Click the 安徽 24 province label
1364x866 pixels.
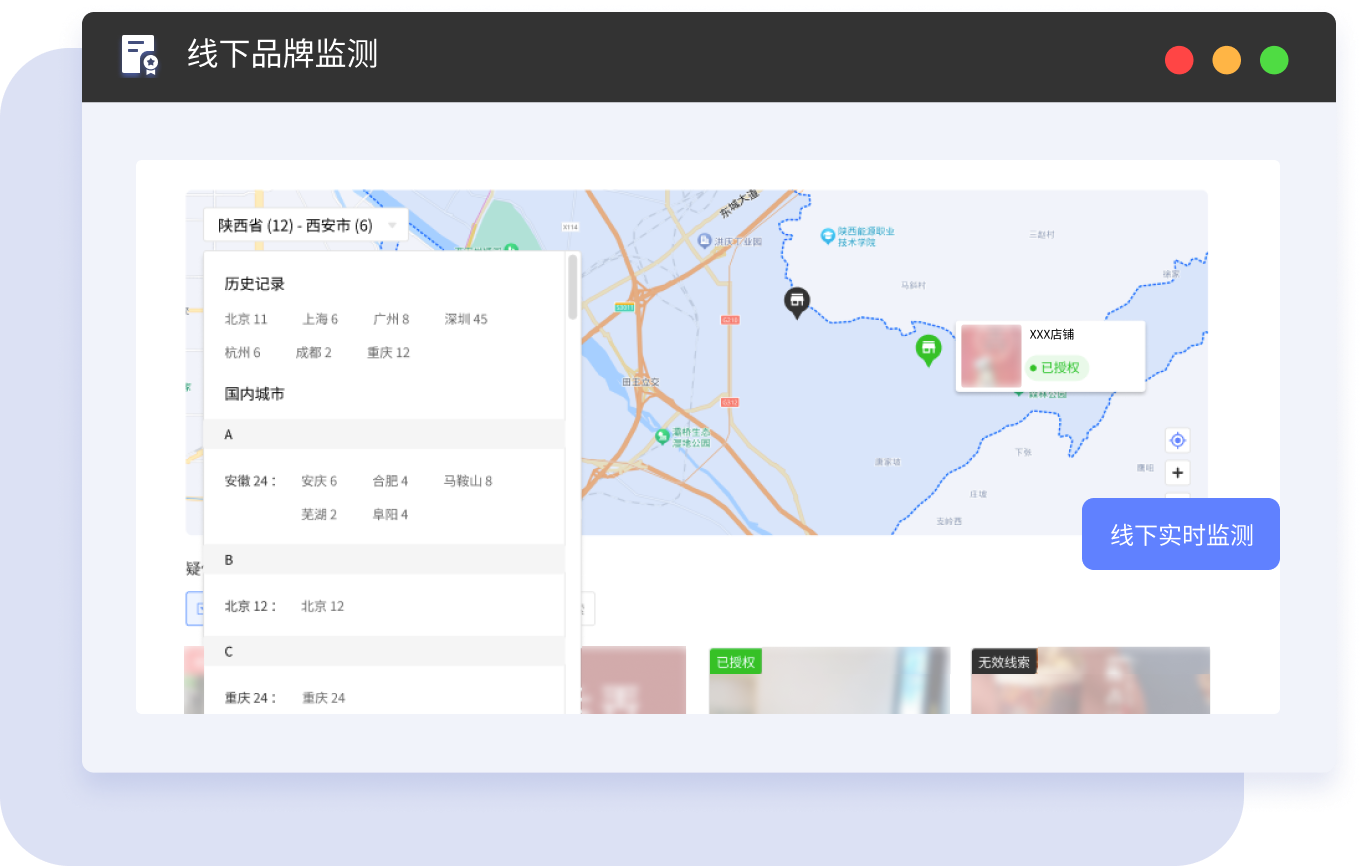pos(250,481)
